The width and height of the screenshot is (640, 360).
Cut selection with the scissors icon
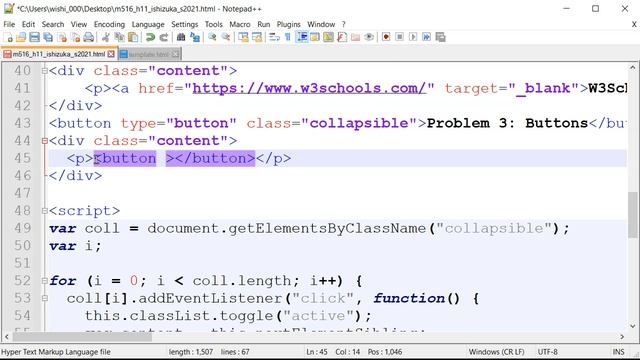106,38
